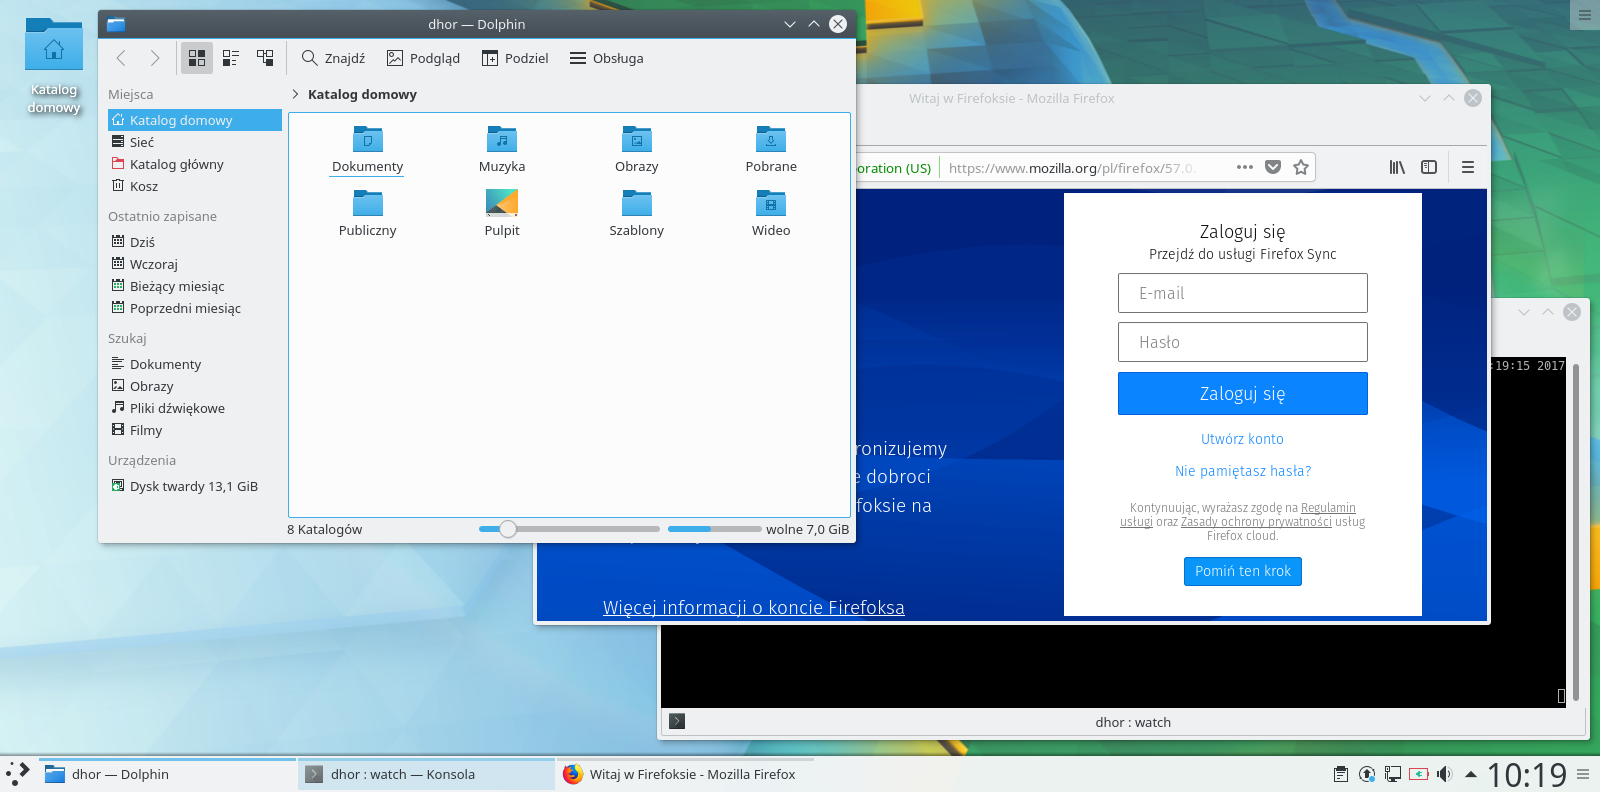This screenshot has height=792, width=1600.
Task: Go back in Dolphin navigation history
Action: point(121,58)
